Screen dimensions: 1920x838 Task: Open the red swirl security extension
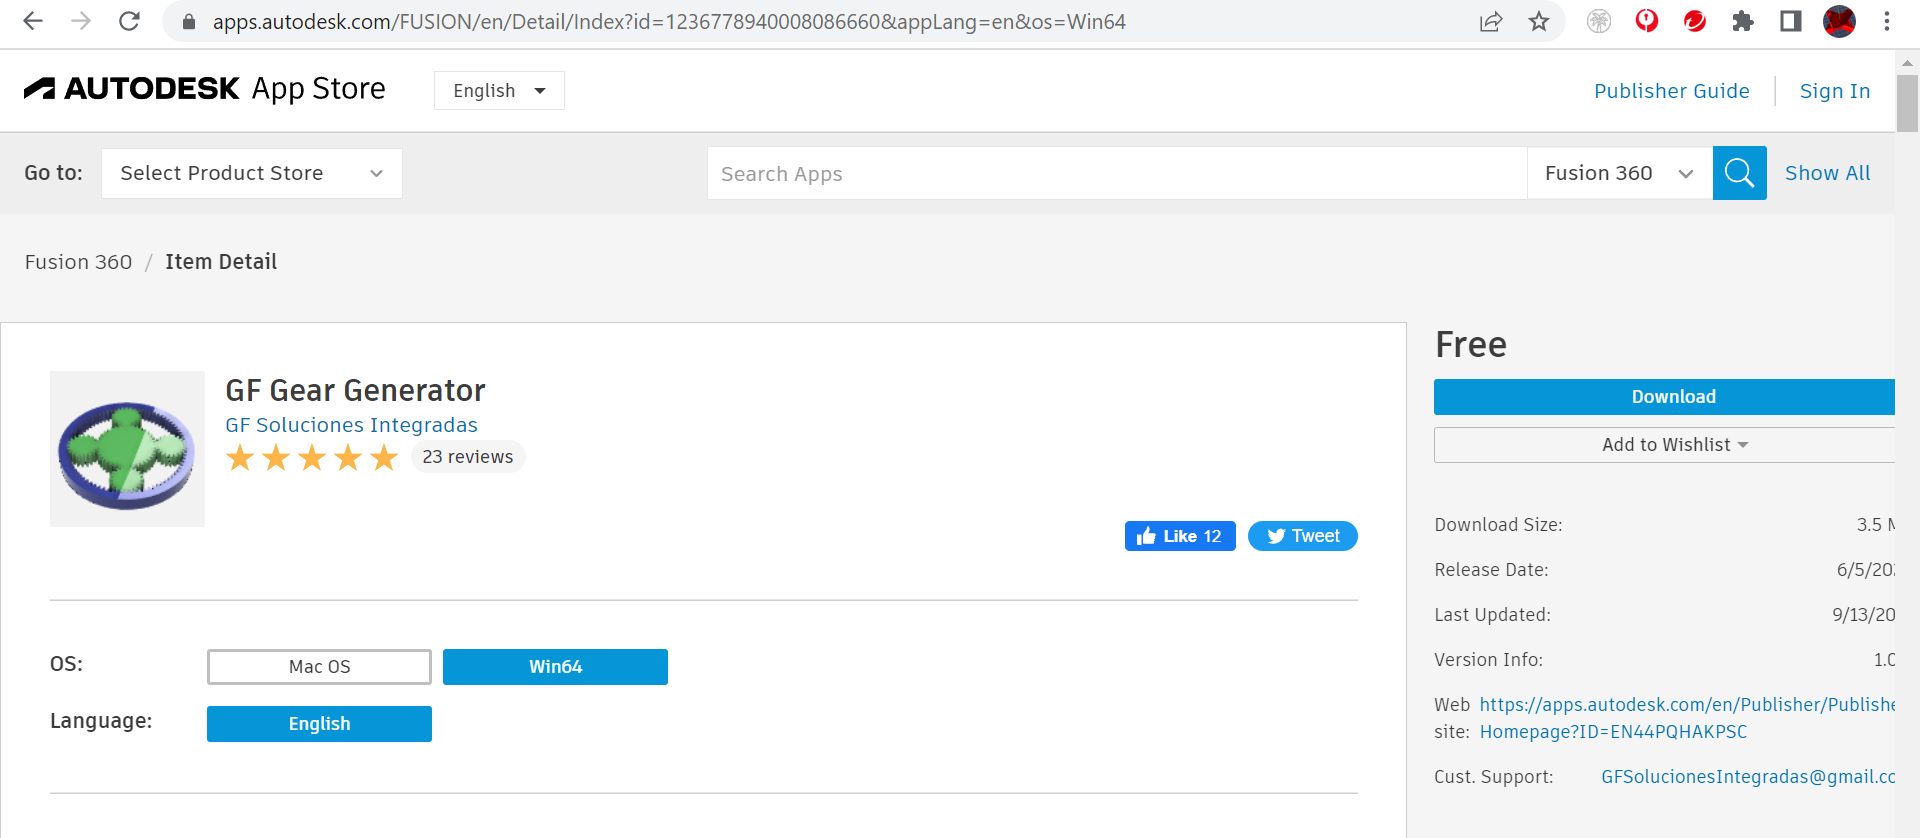(x=1695, y=21)
